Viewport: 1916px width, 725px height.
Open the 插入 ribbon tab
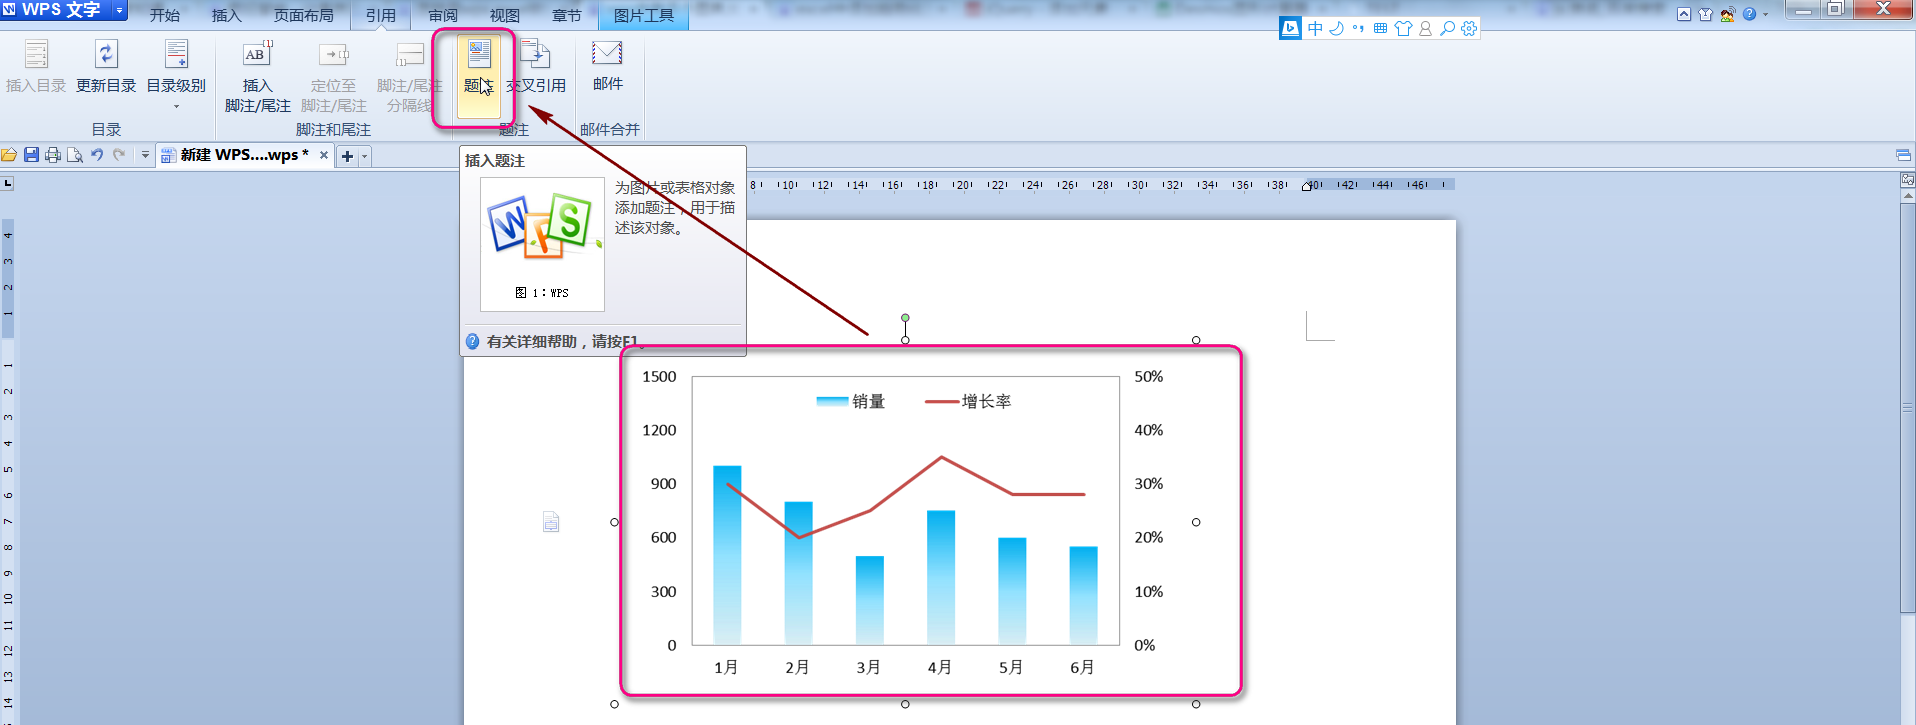[227, 15]
